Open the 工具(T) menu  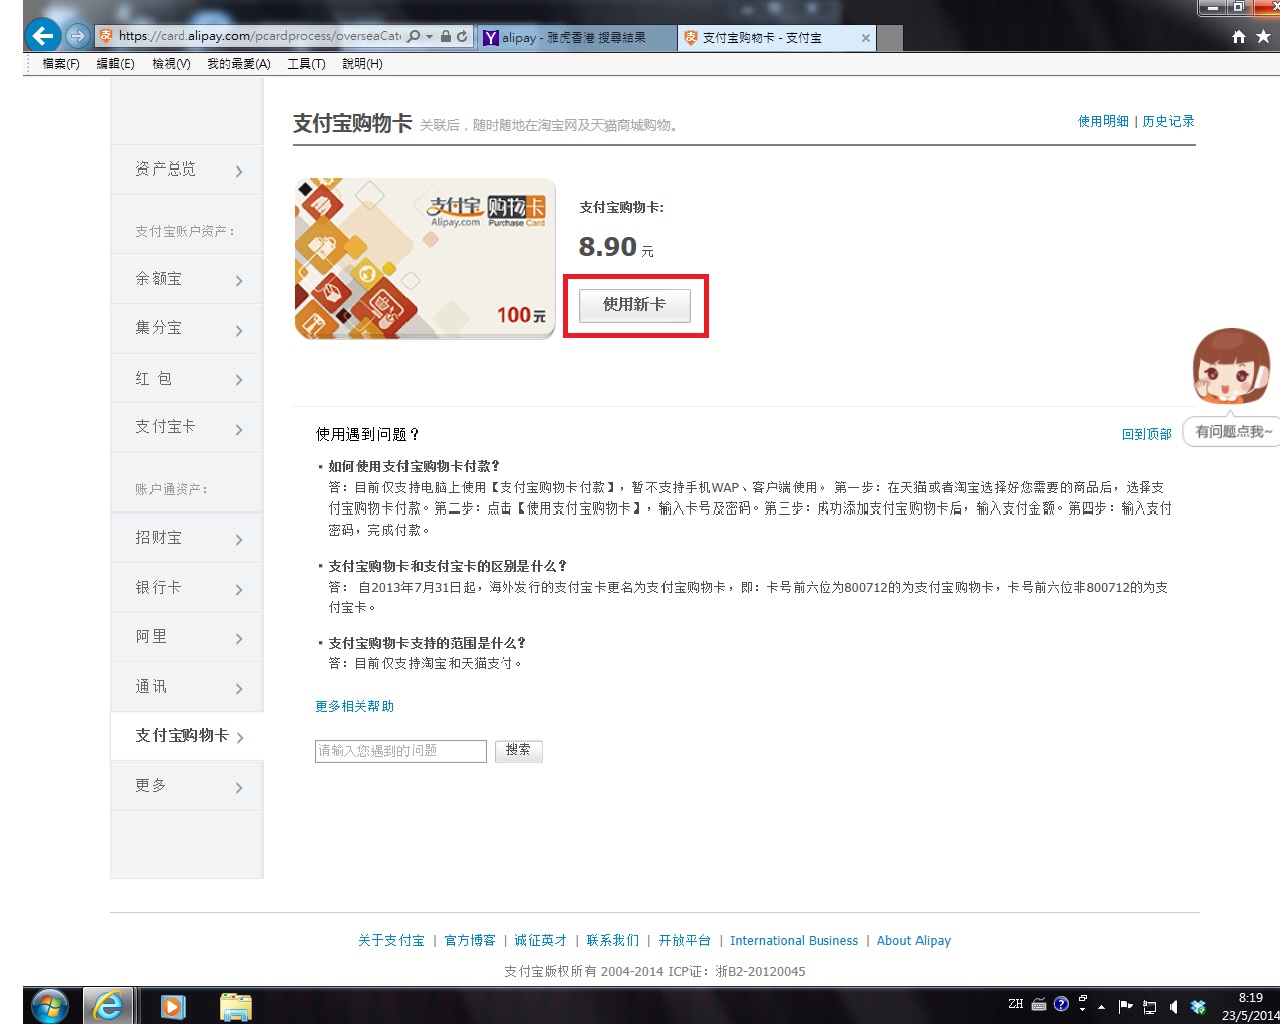(306, 64)
